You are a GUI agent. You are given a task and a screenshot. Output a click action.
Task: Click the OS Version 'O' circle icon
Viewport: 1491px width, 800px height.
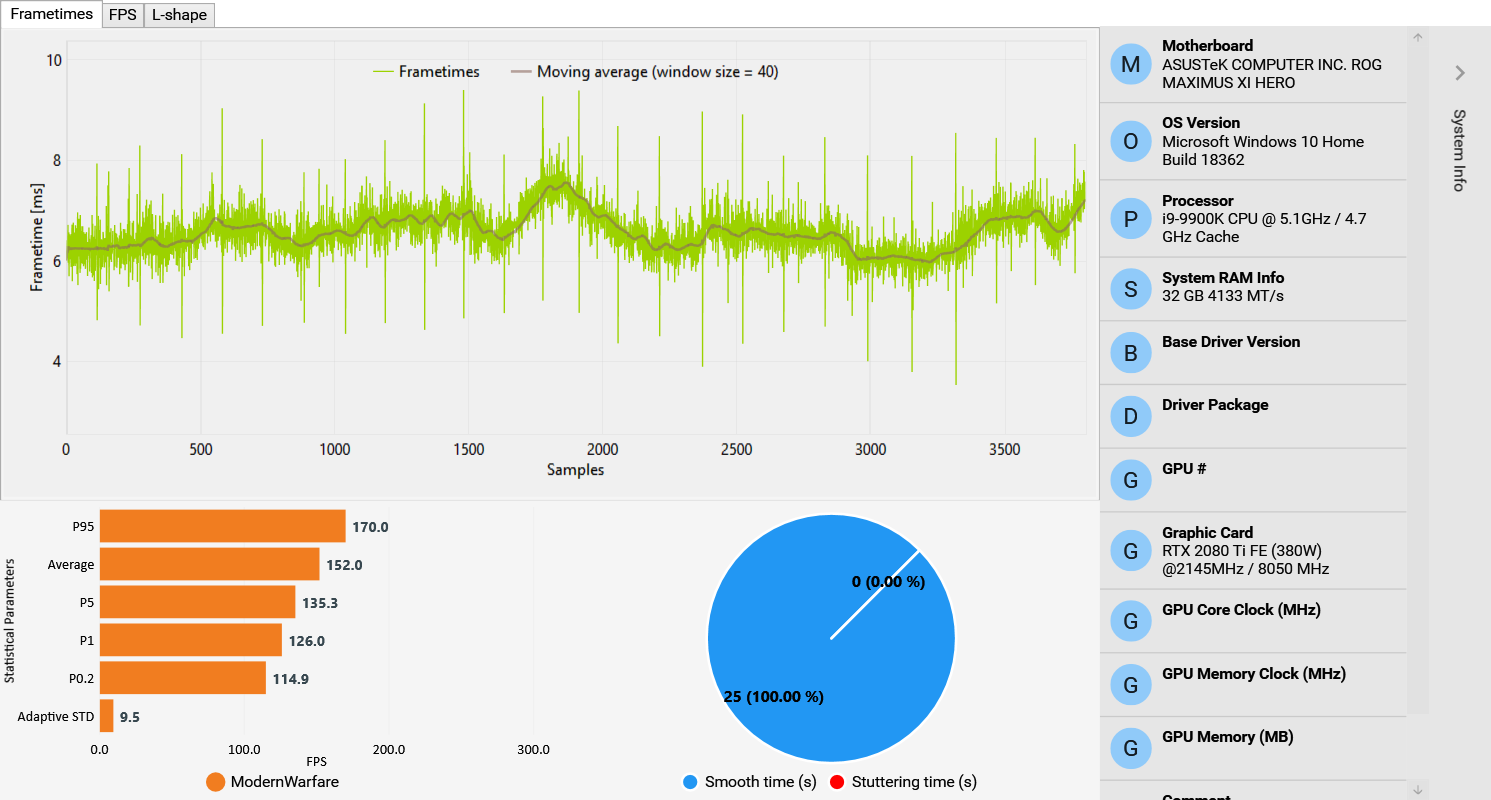click(1131, 141)
